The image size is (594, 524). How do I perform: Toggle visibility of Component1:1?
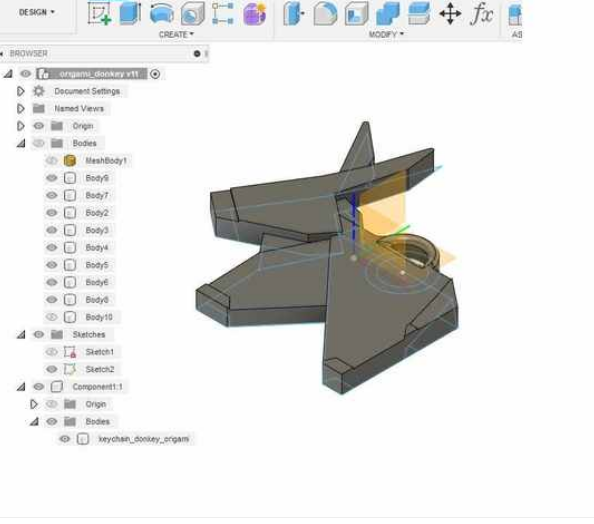(39, 386)
